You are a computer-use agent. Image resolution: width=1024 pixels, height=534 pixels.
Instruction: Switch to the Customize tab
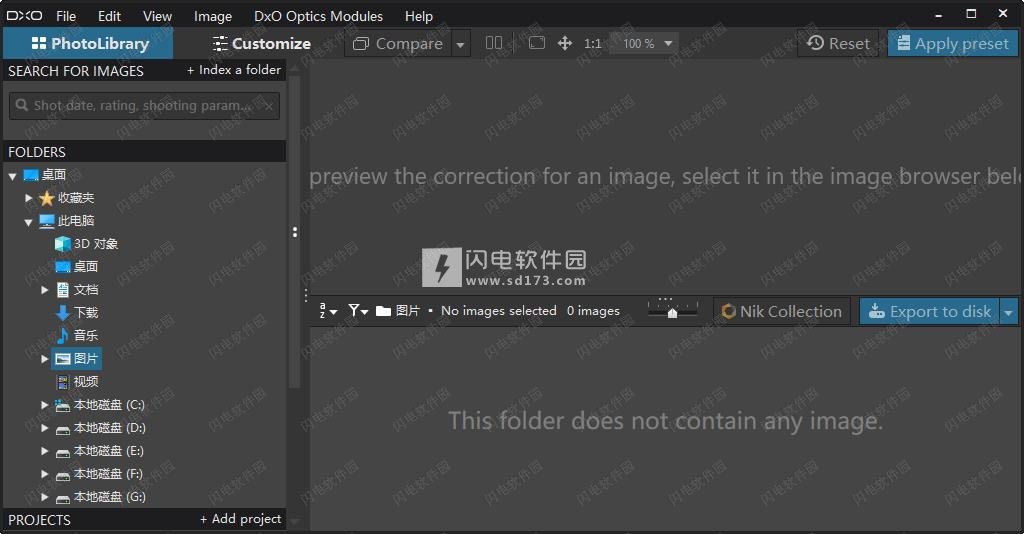click(x=261, y=44)
